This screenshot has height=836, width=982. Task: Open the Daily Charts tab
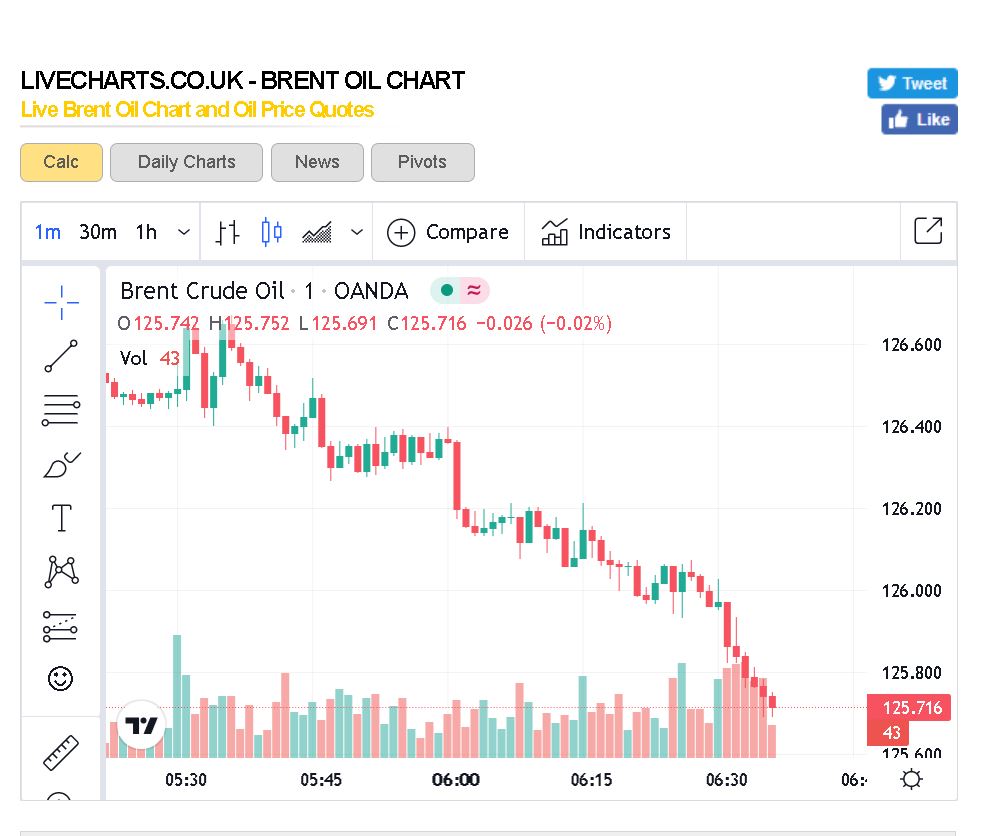pyautogui.click(x=187, y=162)
